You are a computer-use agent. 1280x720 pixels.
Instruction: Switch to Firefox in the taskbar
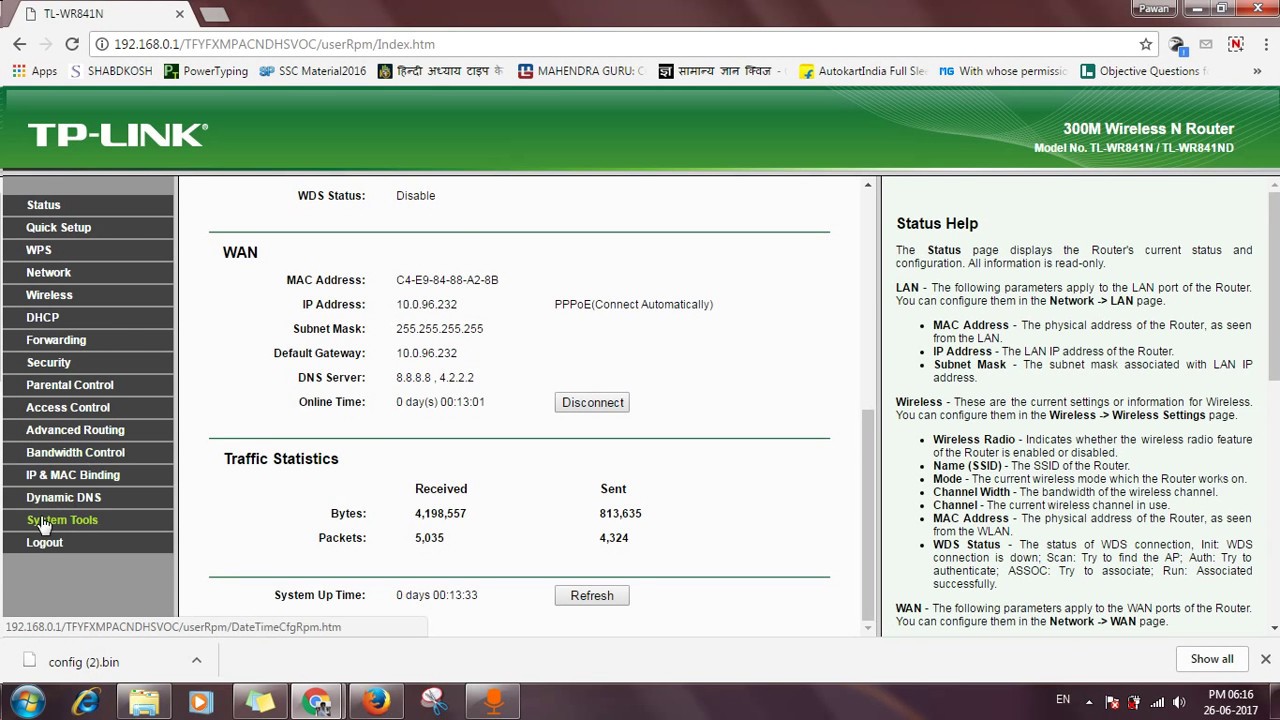(376, 702)
